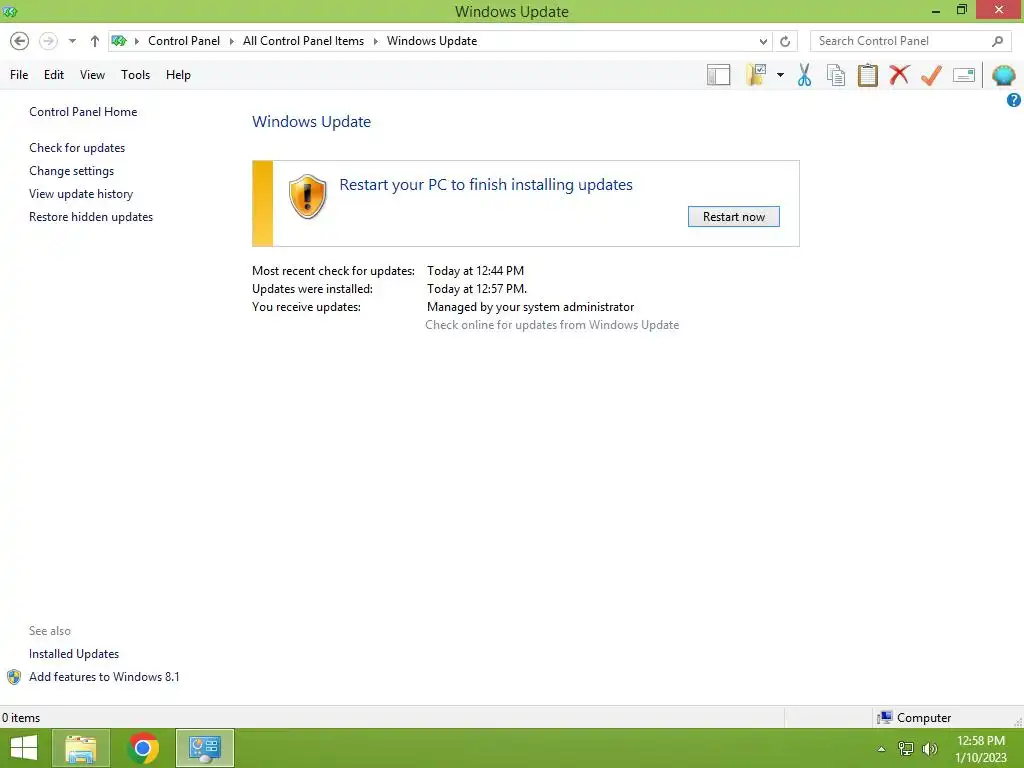Open the Windows Start button
Viewport: 1024px width, 768px height.
[24, 748]
